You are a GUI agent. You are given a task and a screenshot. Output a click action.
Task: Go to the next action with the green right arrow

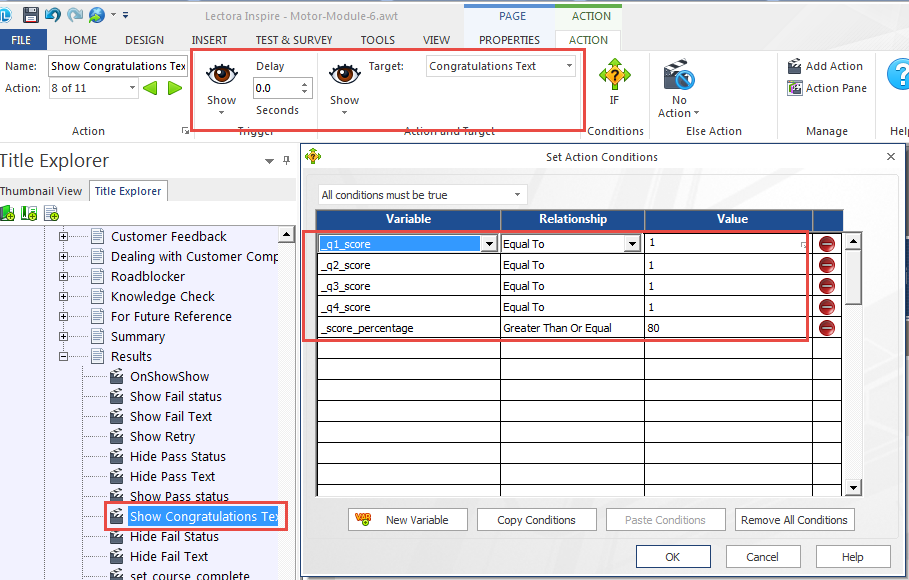[174, 88]
